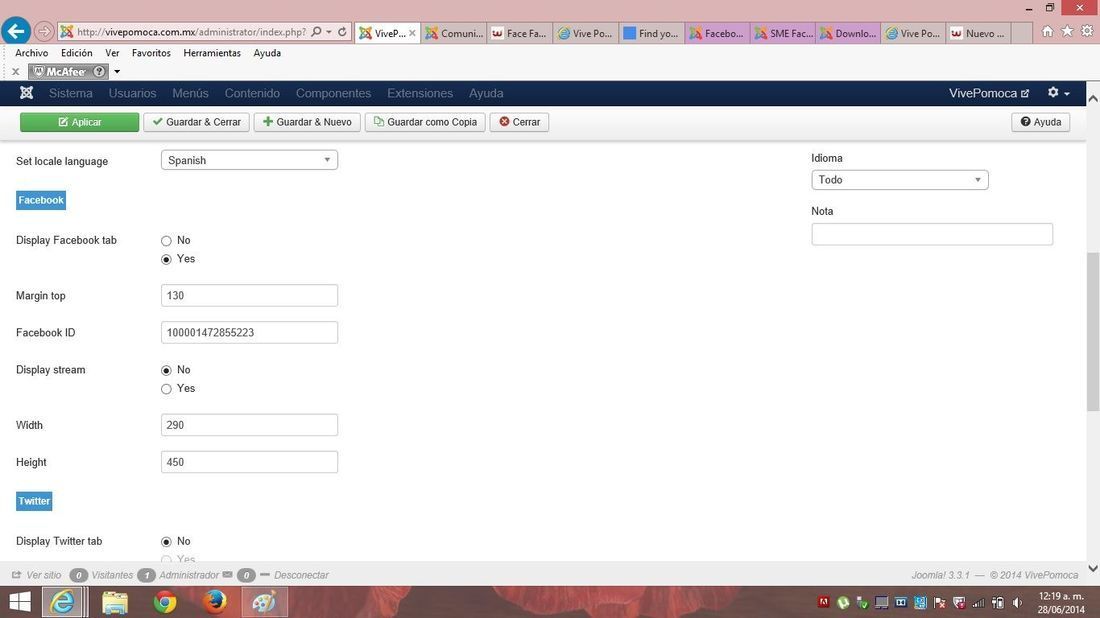The image size is (1100, 618).
Task: Click Guardar & Cerrar button
Action: (196, 122)
